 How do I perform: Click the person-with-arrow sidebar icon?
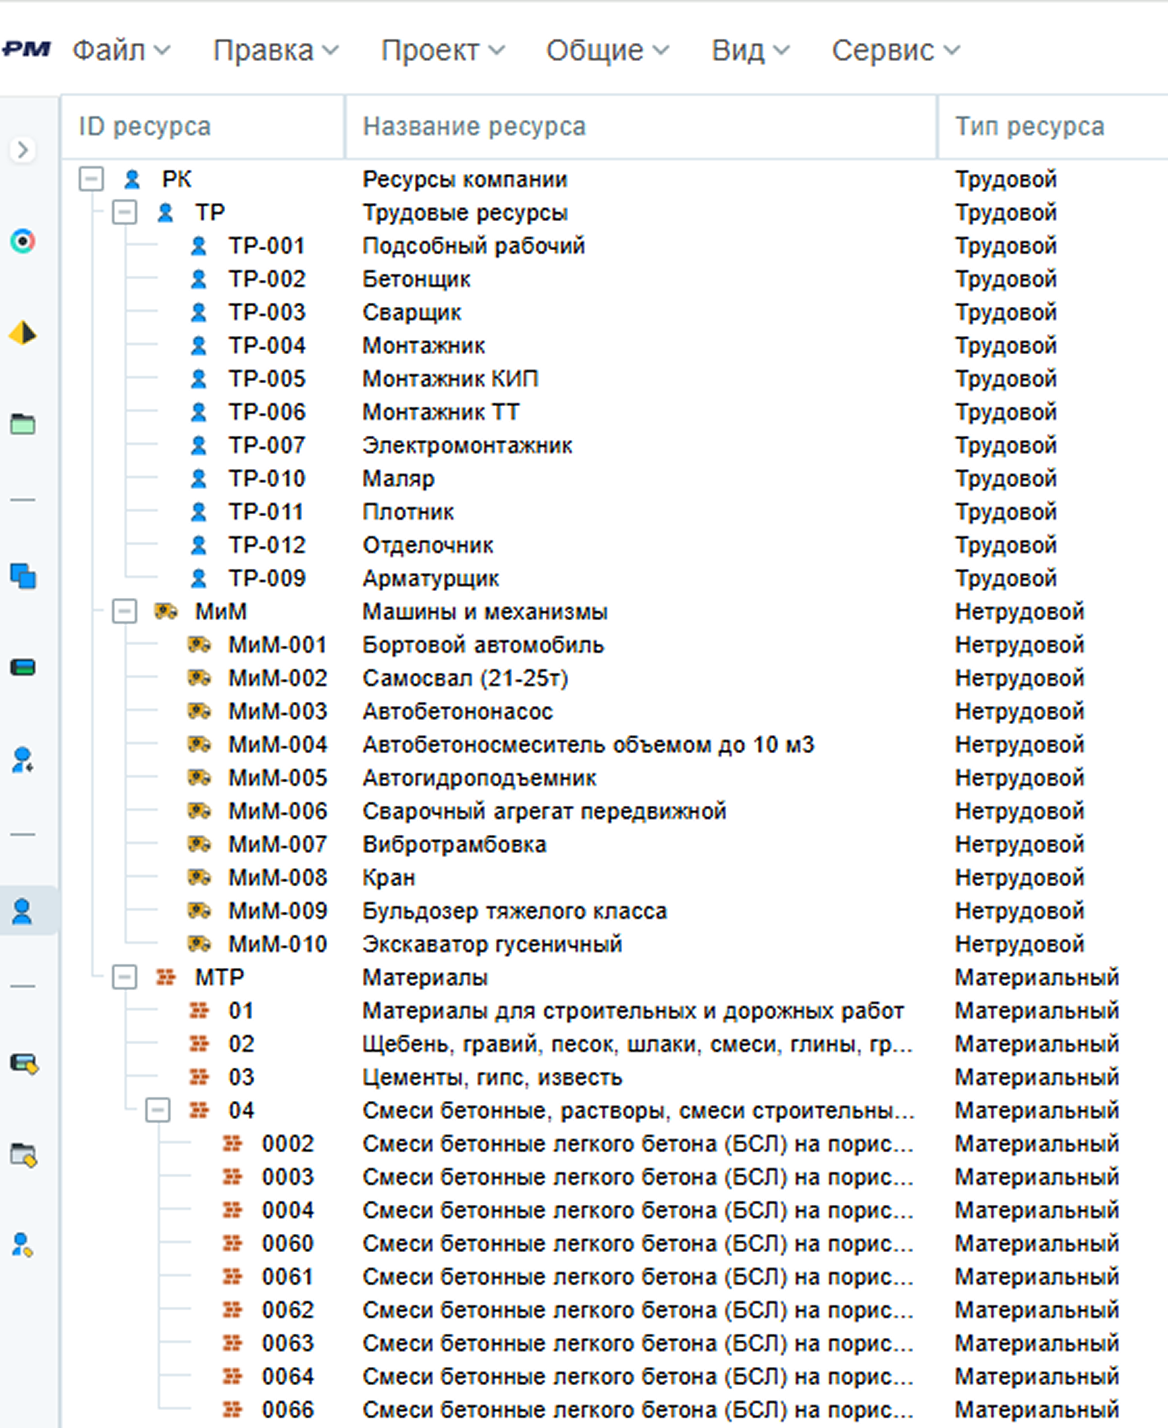23,760
